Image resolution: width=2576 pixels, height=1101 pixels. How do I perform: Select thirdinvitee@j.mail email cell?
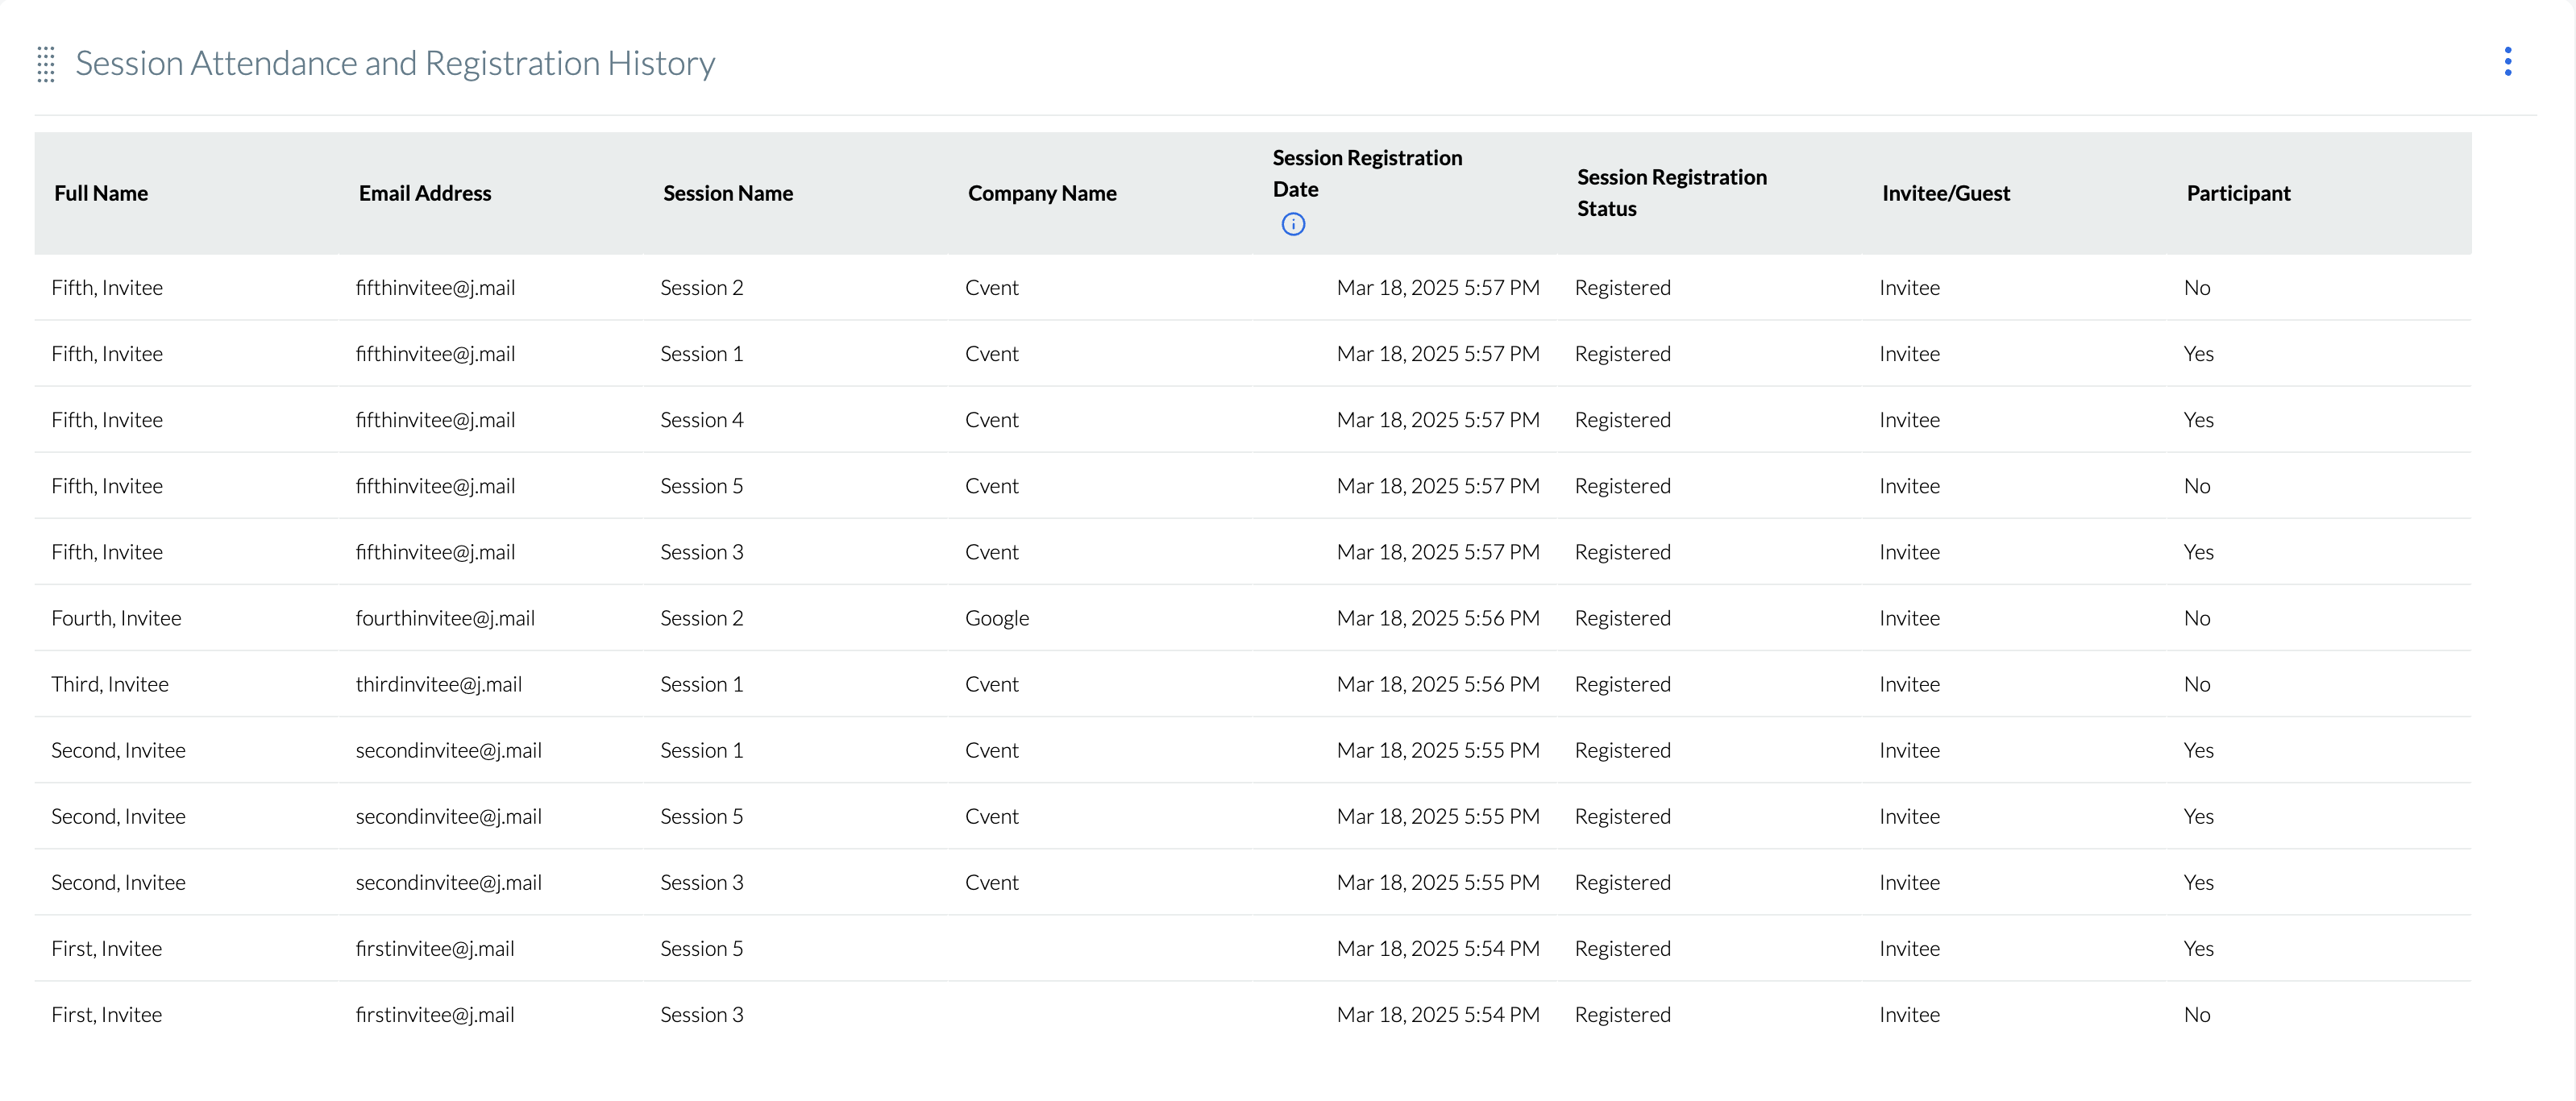(x=439, y=684)
